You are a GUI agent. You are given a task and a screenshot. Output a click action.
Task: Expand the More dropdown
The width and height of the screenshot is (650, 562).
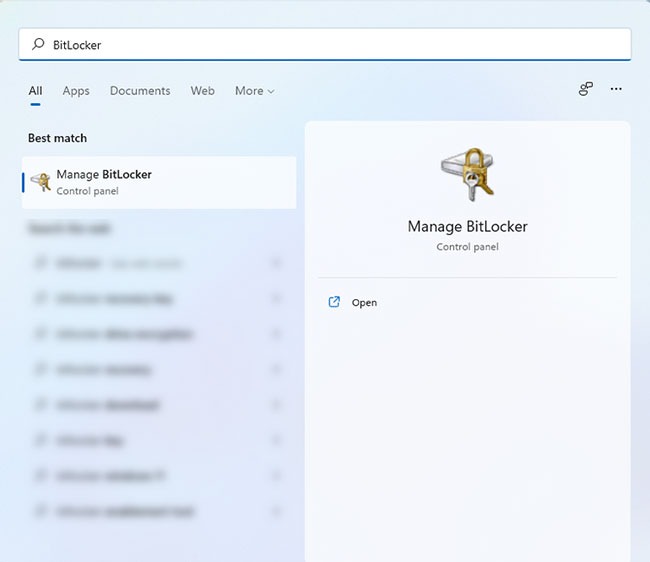click(x=255, y=91)
